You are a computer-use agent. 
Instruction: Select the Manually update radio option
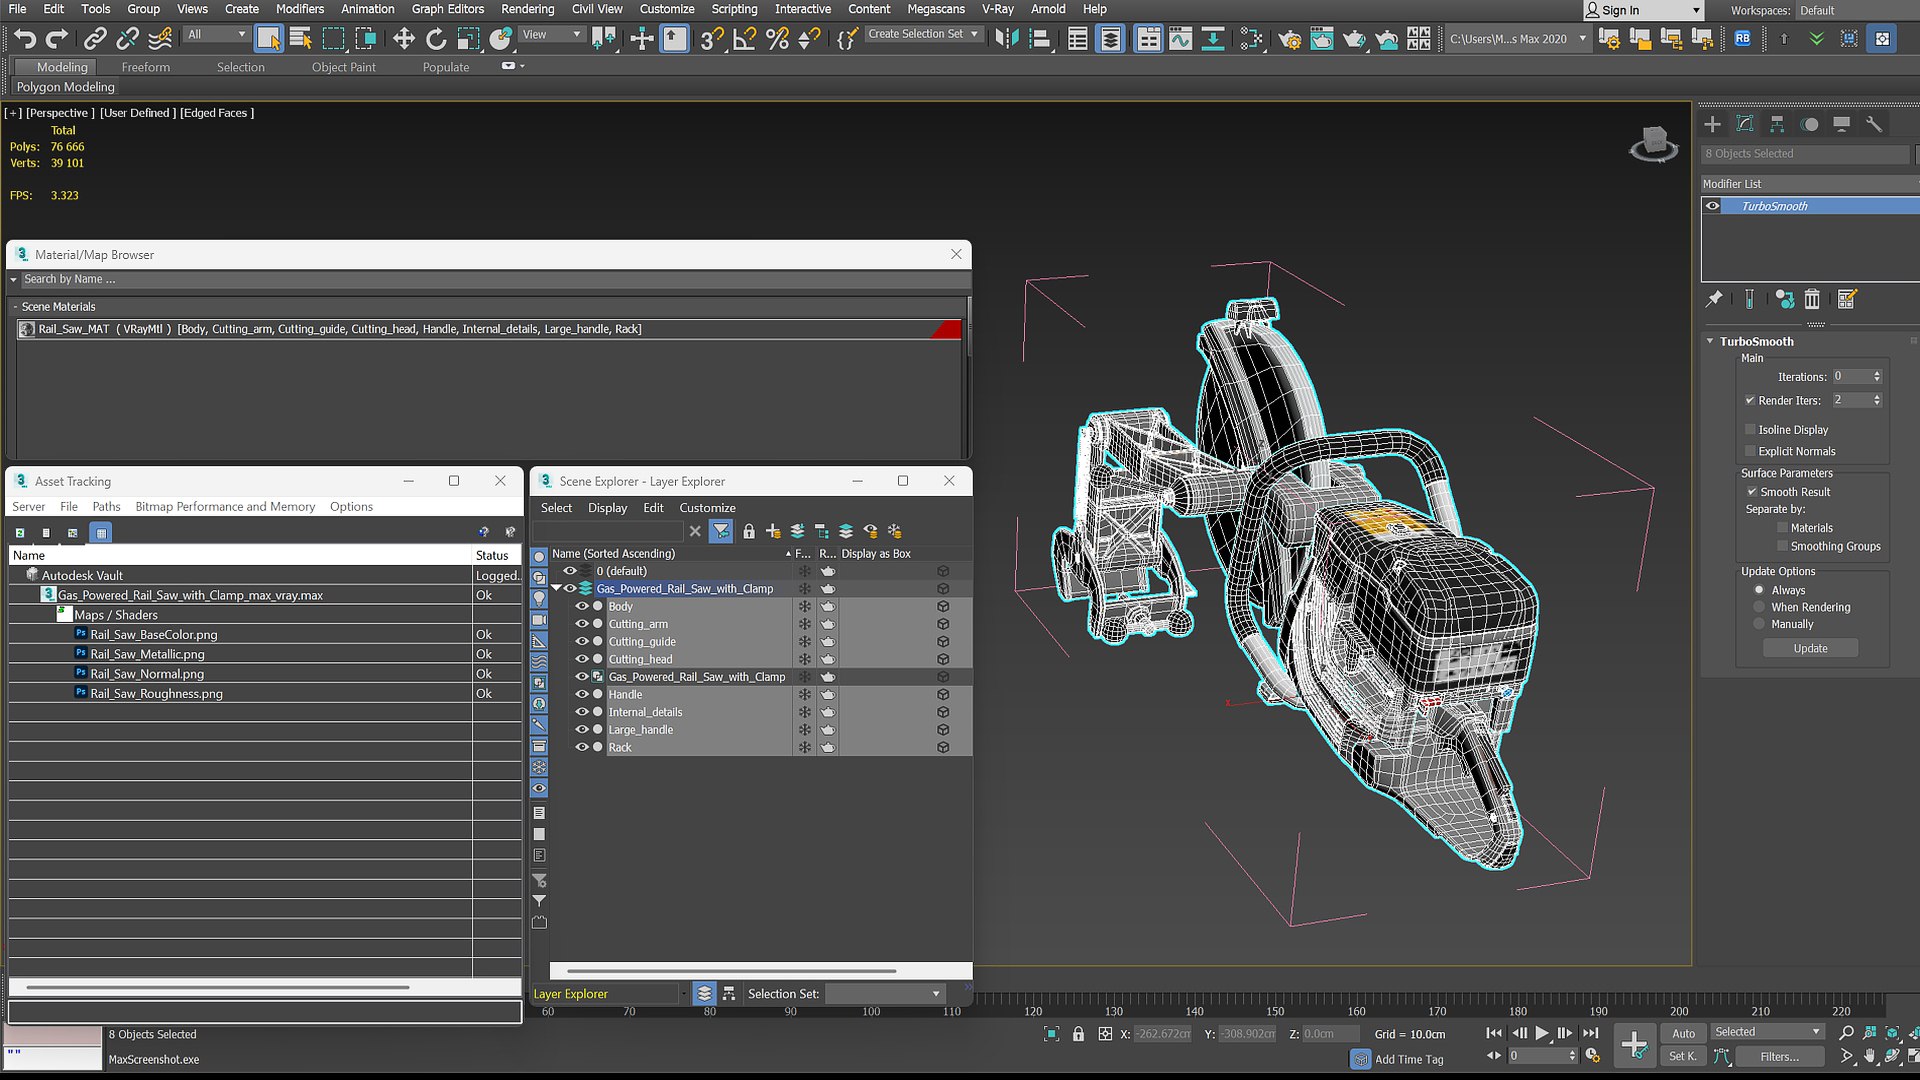click(x=1759, y=624)
